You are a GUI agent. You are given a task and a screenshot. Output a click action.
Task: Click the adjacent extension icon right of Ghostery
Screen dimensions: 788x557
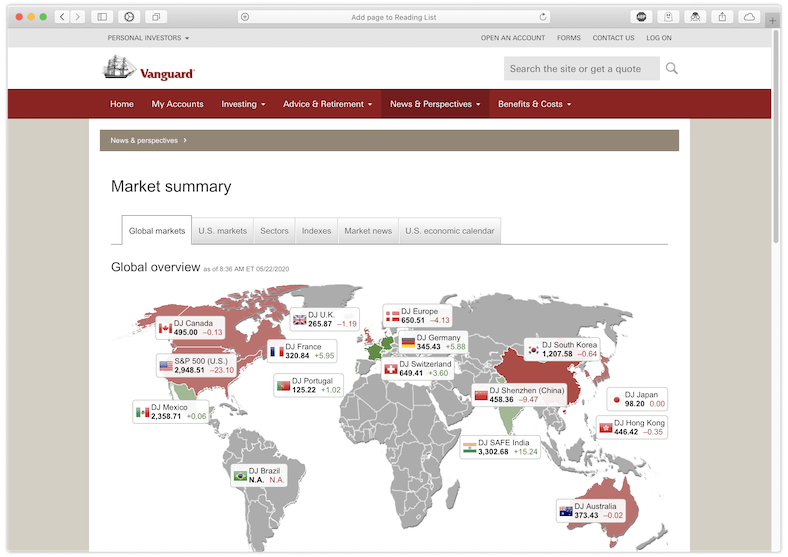point(695,17)
